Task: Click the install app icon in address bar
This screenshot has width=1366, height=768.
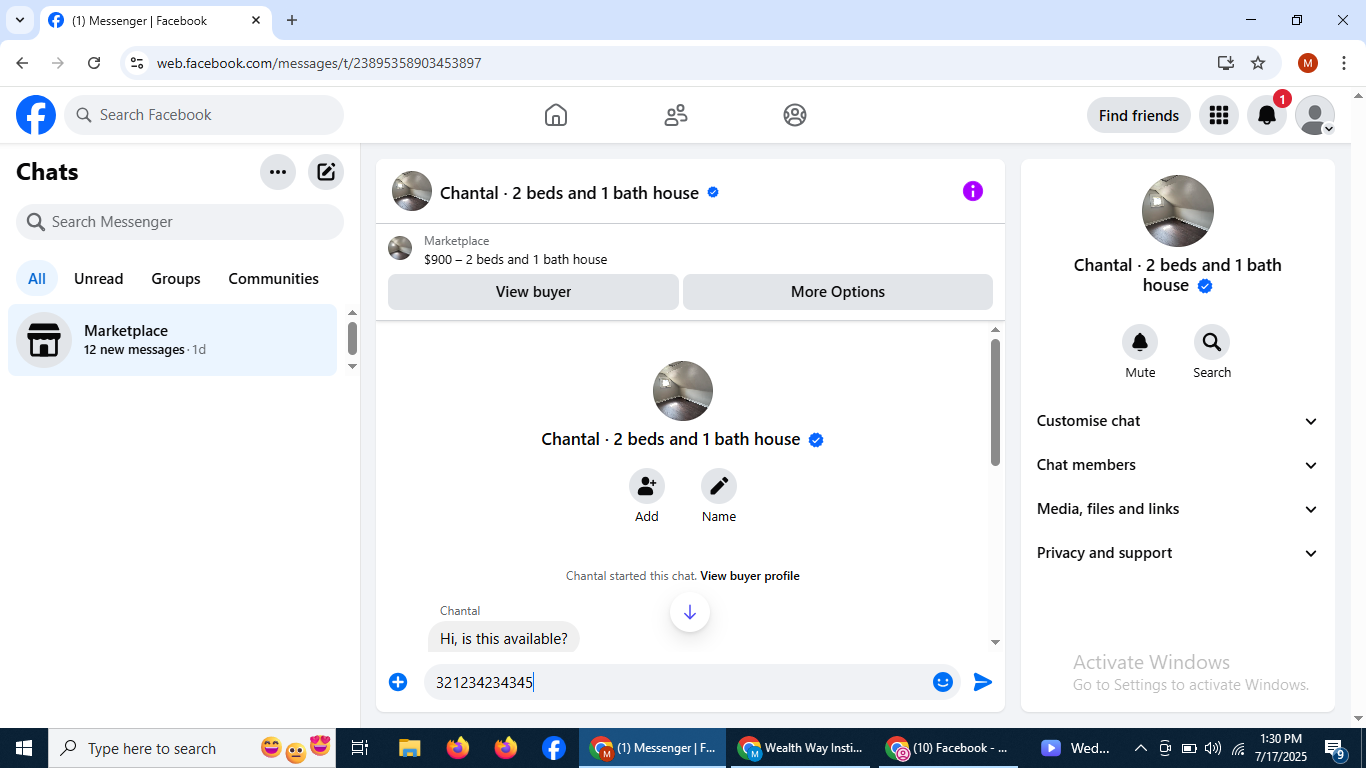Action: (1226, 63)
